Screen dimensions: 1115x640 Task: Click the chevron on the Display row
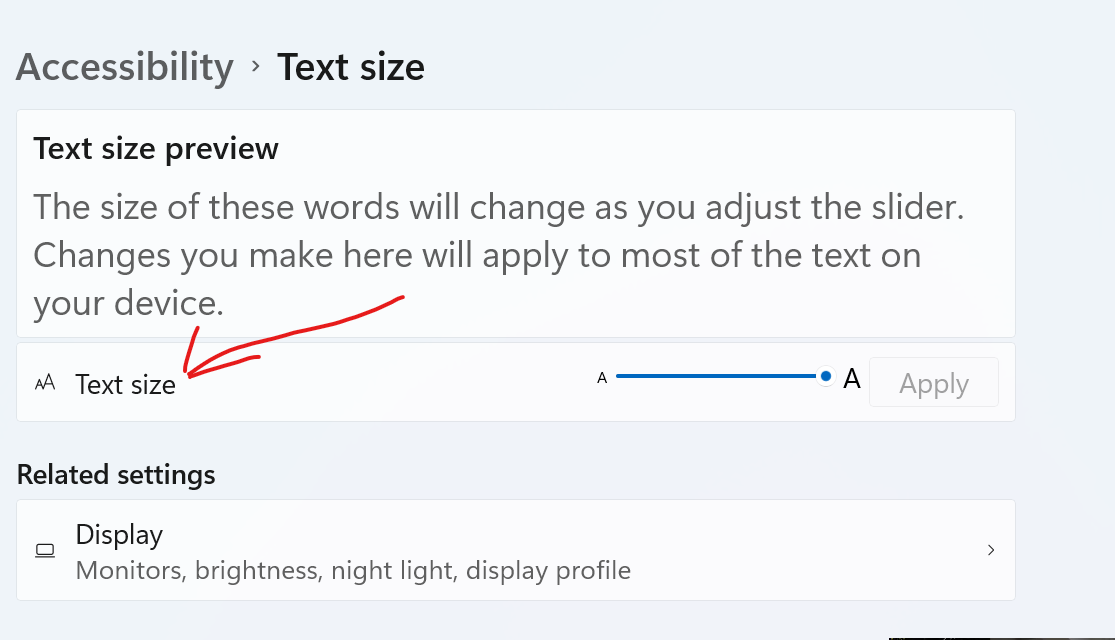[x=990, y=550]
